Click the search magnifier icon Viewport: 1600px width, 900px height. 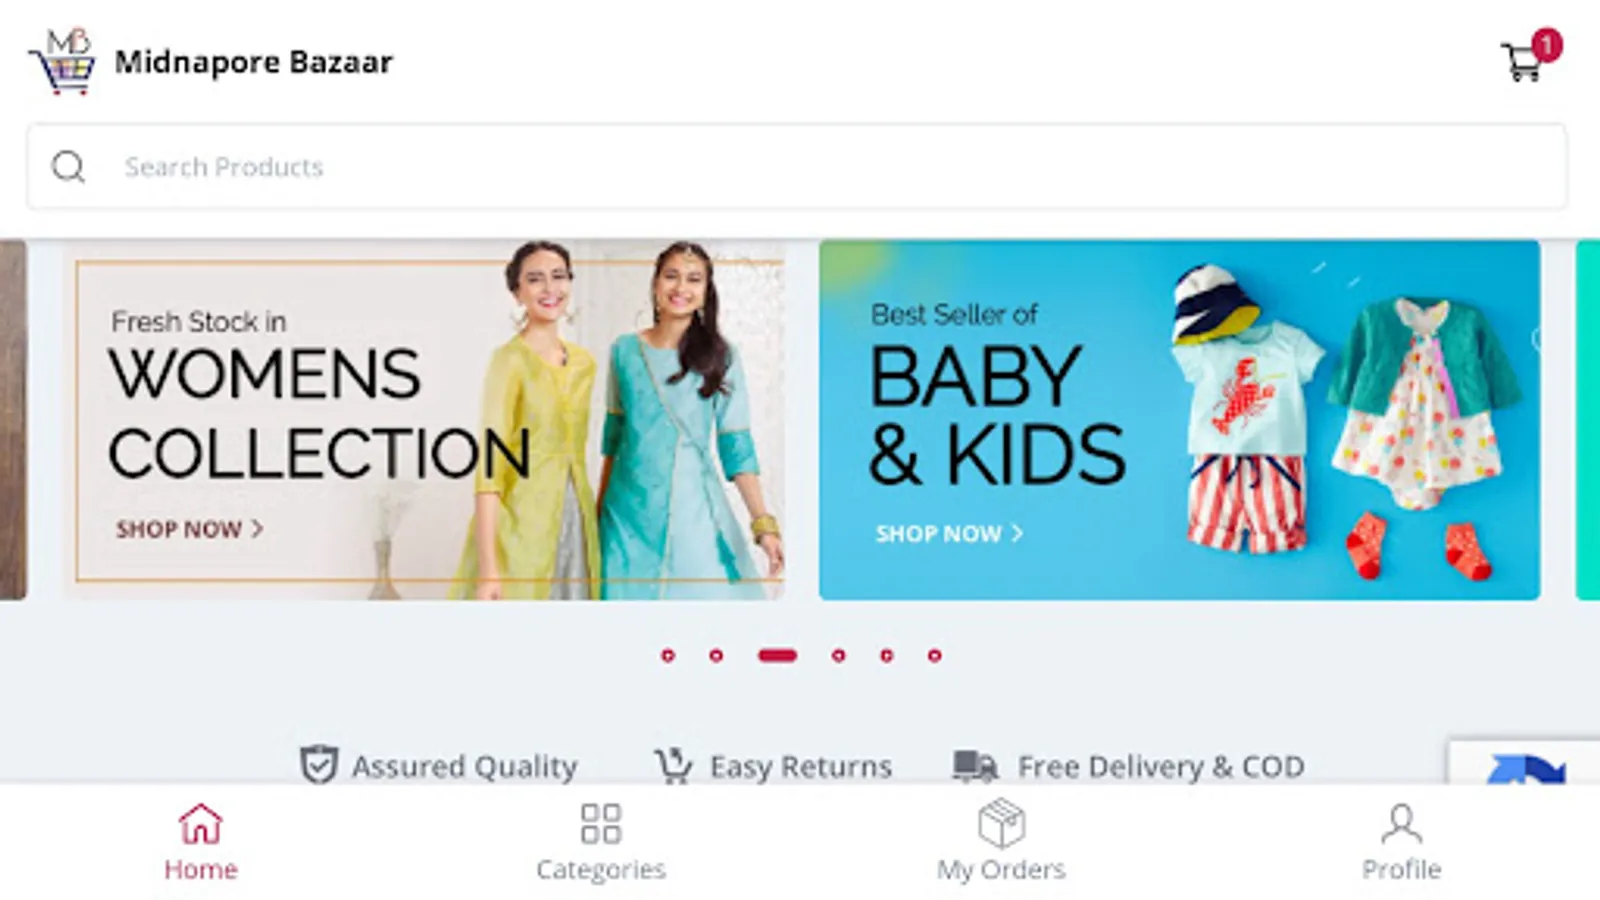click(x=68, y=167)
